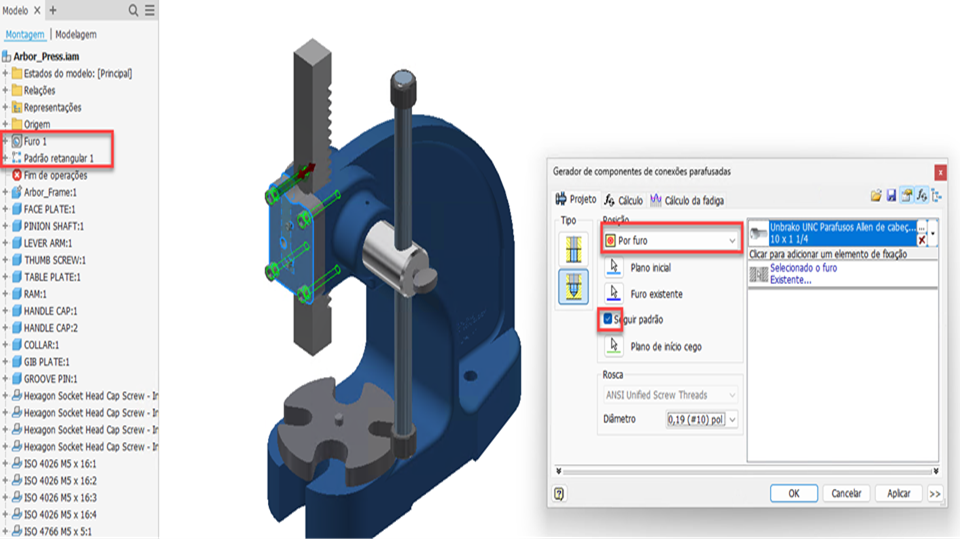
Task: Switch to the Projeto tab
Action: tap(576, 200)
